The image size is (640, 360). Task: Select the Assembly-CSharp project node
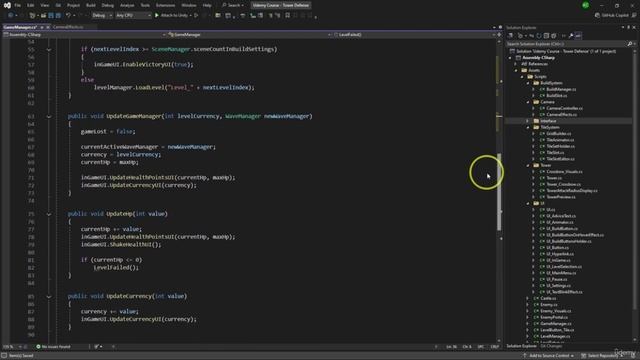[538, 58]
